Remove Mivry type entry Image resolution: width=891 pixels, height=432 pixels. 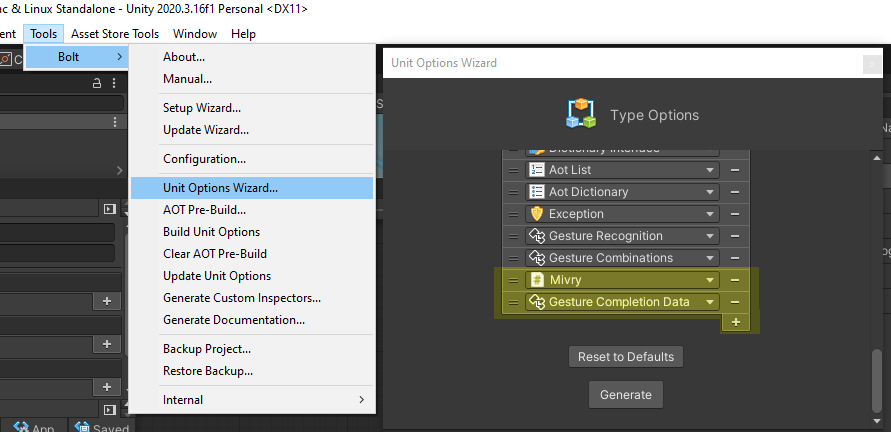(x=735, y=280)
